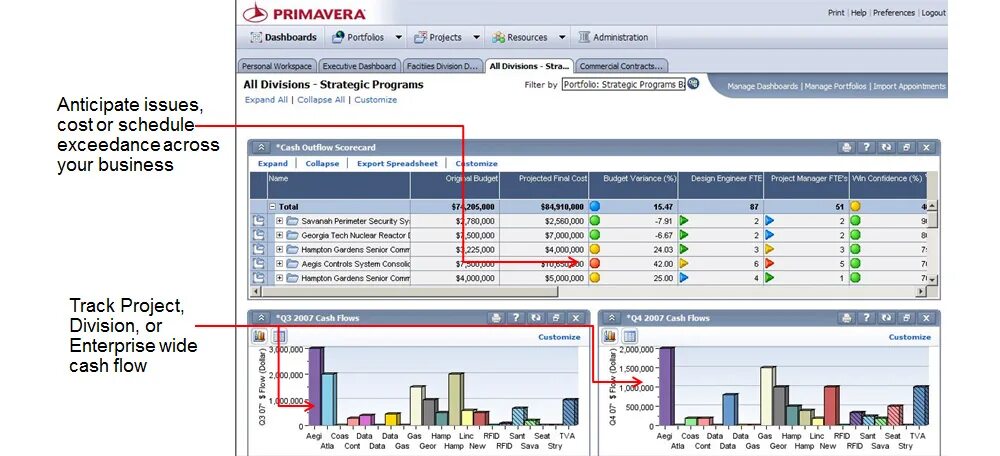Image resolution: width=1000 pixels, height=456 pixels.
Task: Open the Administration section
Action: (x=613, y=38)
